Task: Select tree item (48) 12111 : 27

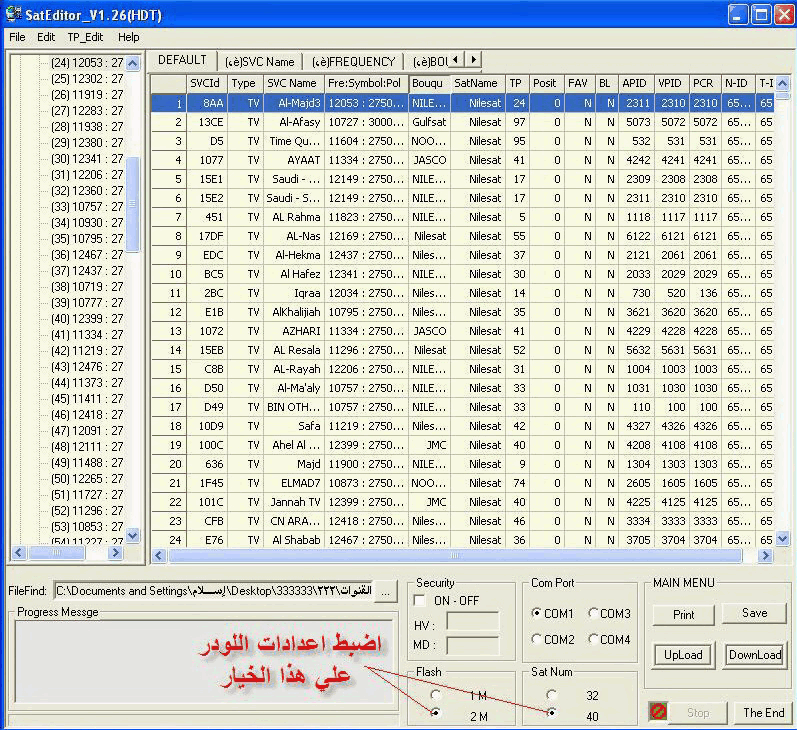Action: coord(87,446)
